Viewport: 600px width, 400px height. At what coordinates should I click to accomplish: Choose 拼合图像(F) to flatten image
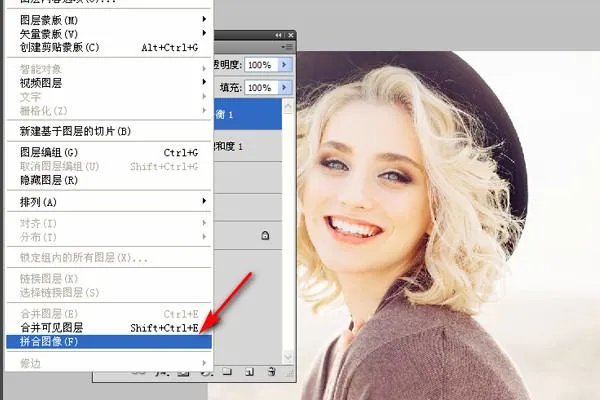tap(109, 341)
